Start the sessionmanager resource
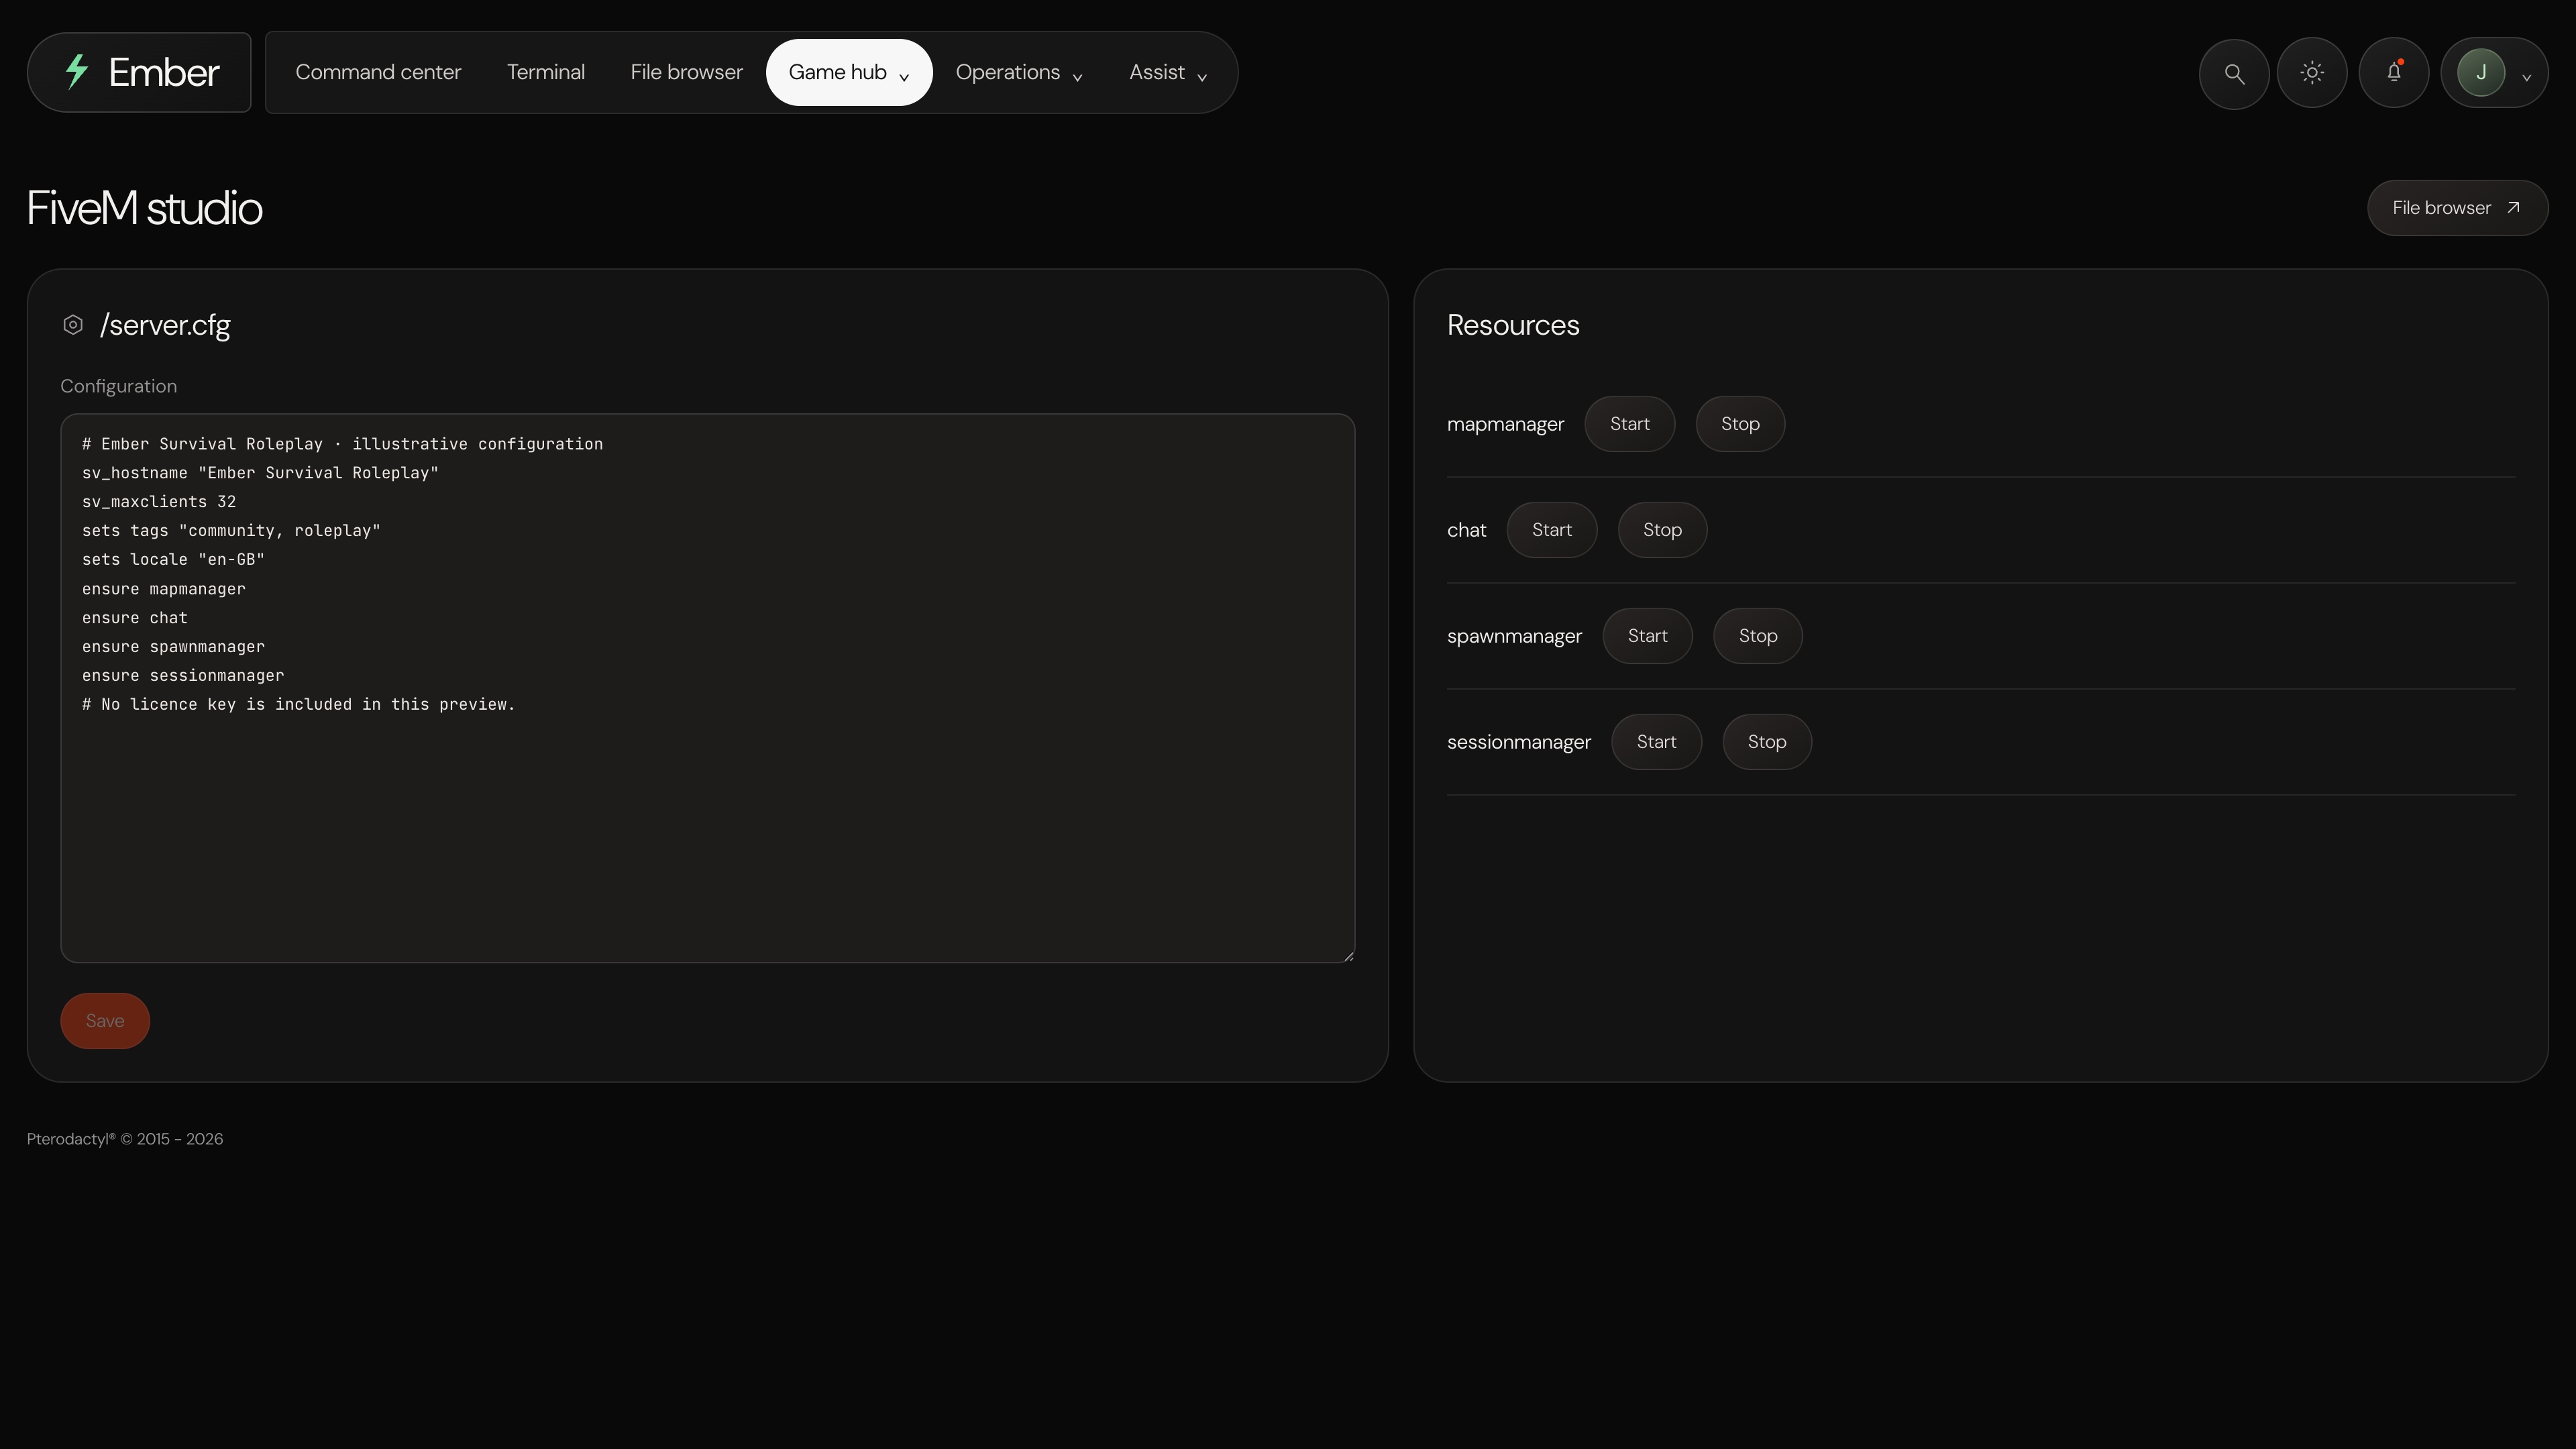This screenshot has height=1449, width=2576. tap(1657, 742)
